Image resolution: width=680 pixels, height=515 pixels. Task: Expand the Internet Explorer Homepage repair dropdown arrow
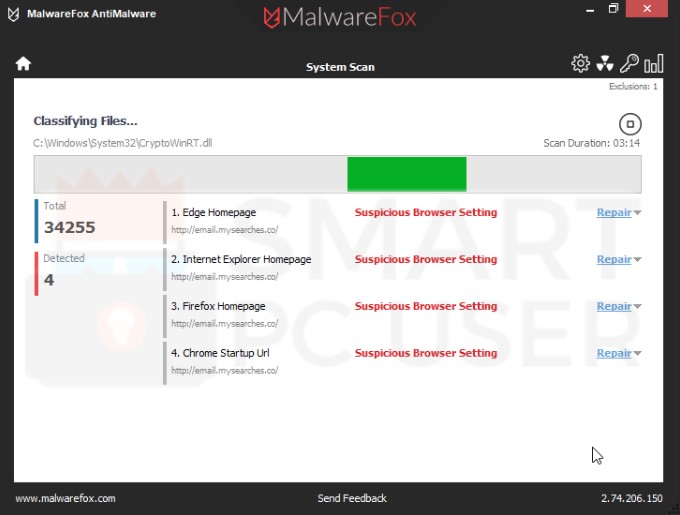pos(637,260)
